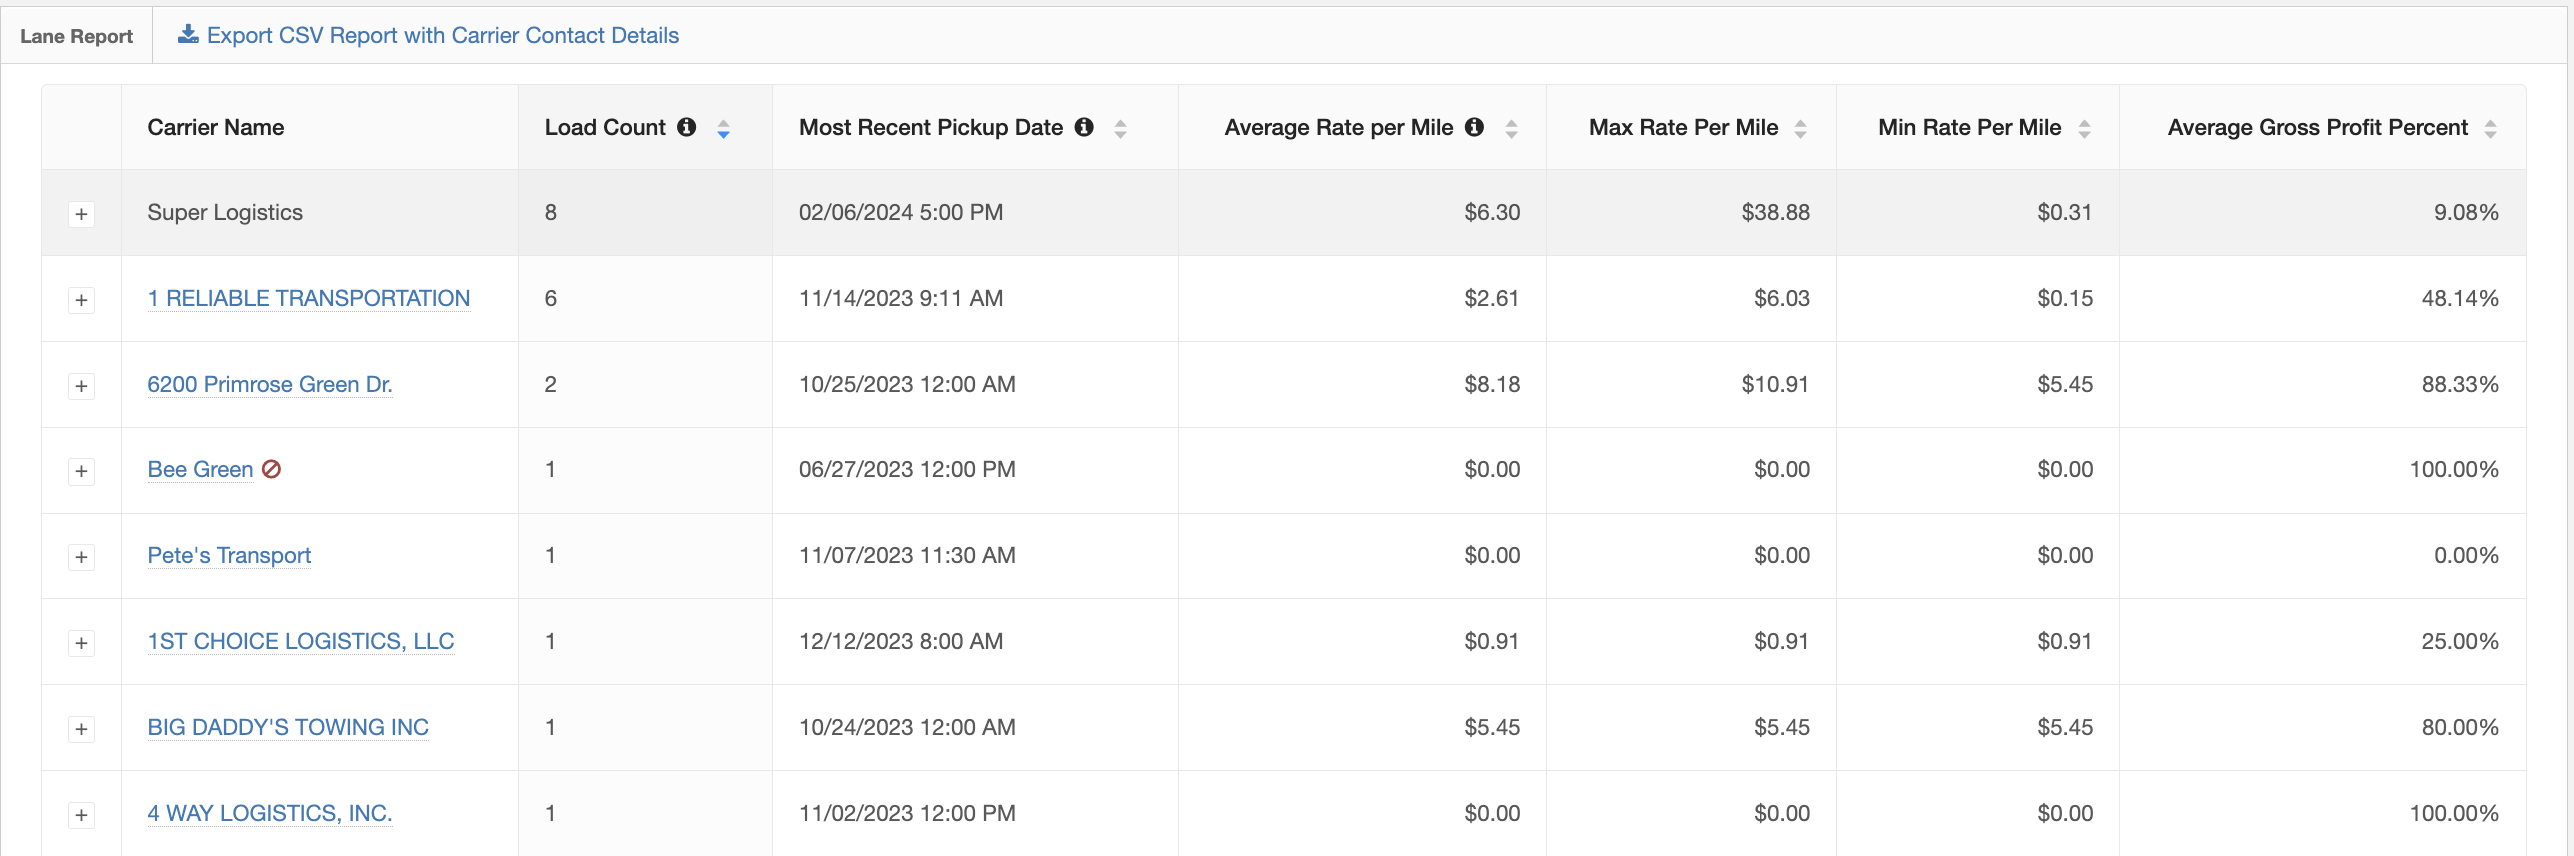Click the Average Rate per Mile info icon

point(1474,127)
